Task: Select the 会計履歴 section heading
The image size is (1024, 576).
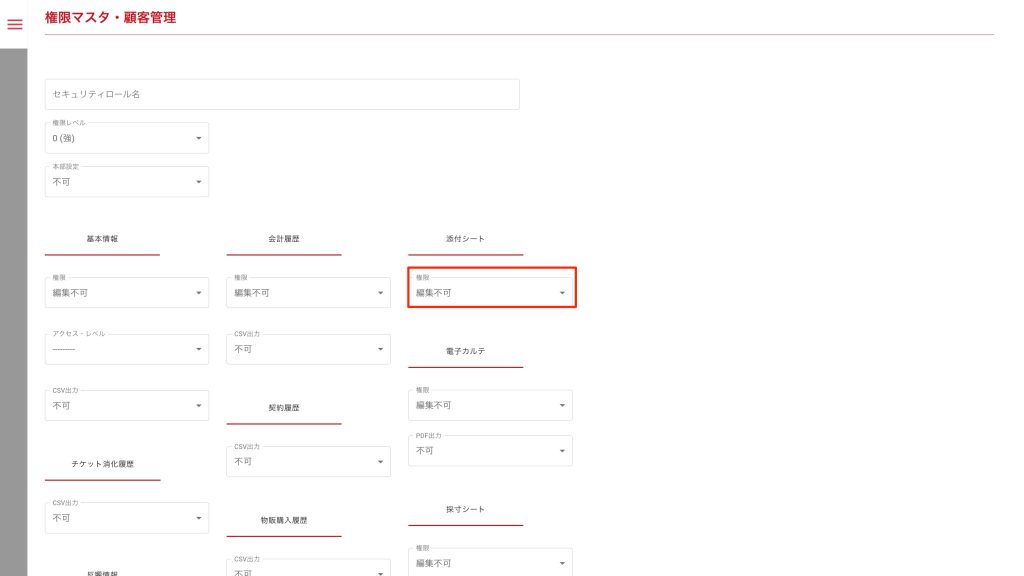Action: pyautogui.click(x=284, y=240)
